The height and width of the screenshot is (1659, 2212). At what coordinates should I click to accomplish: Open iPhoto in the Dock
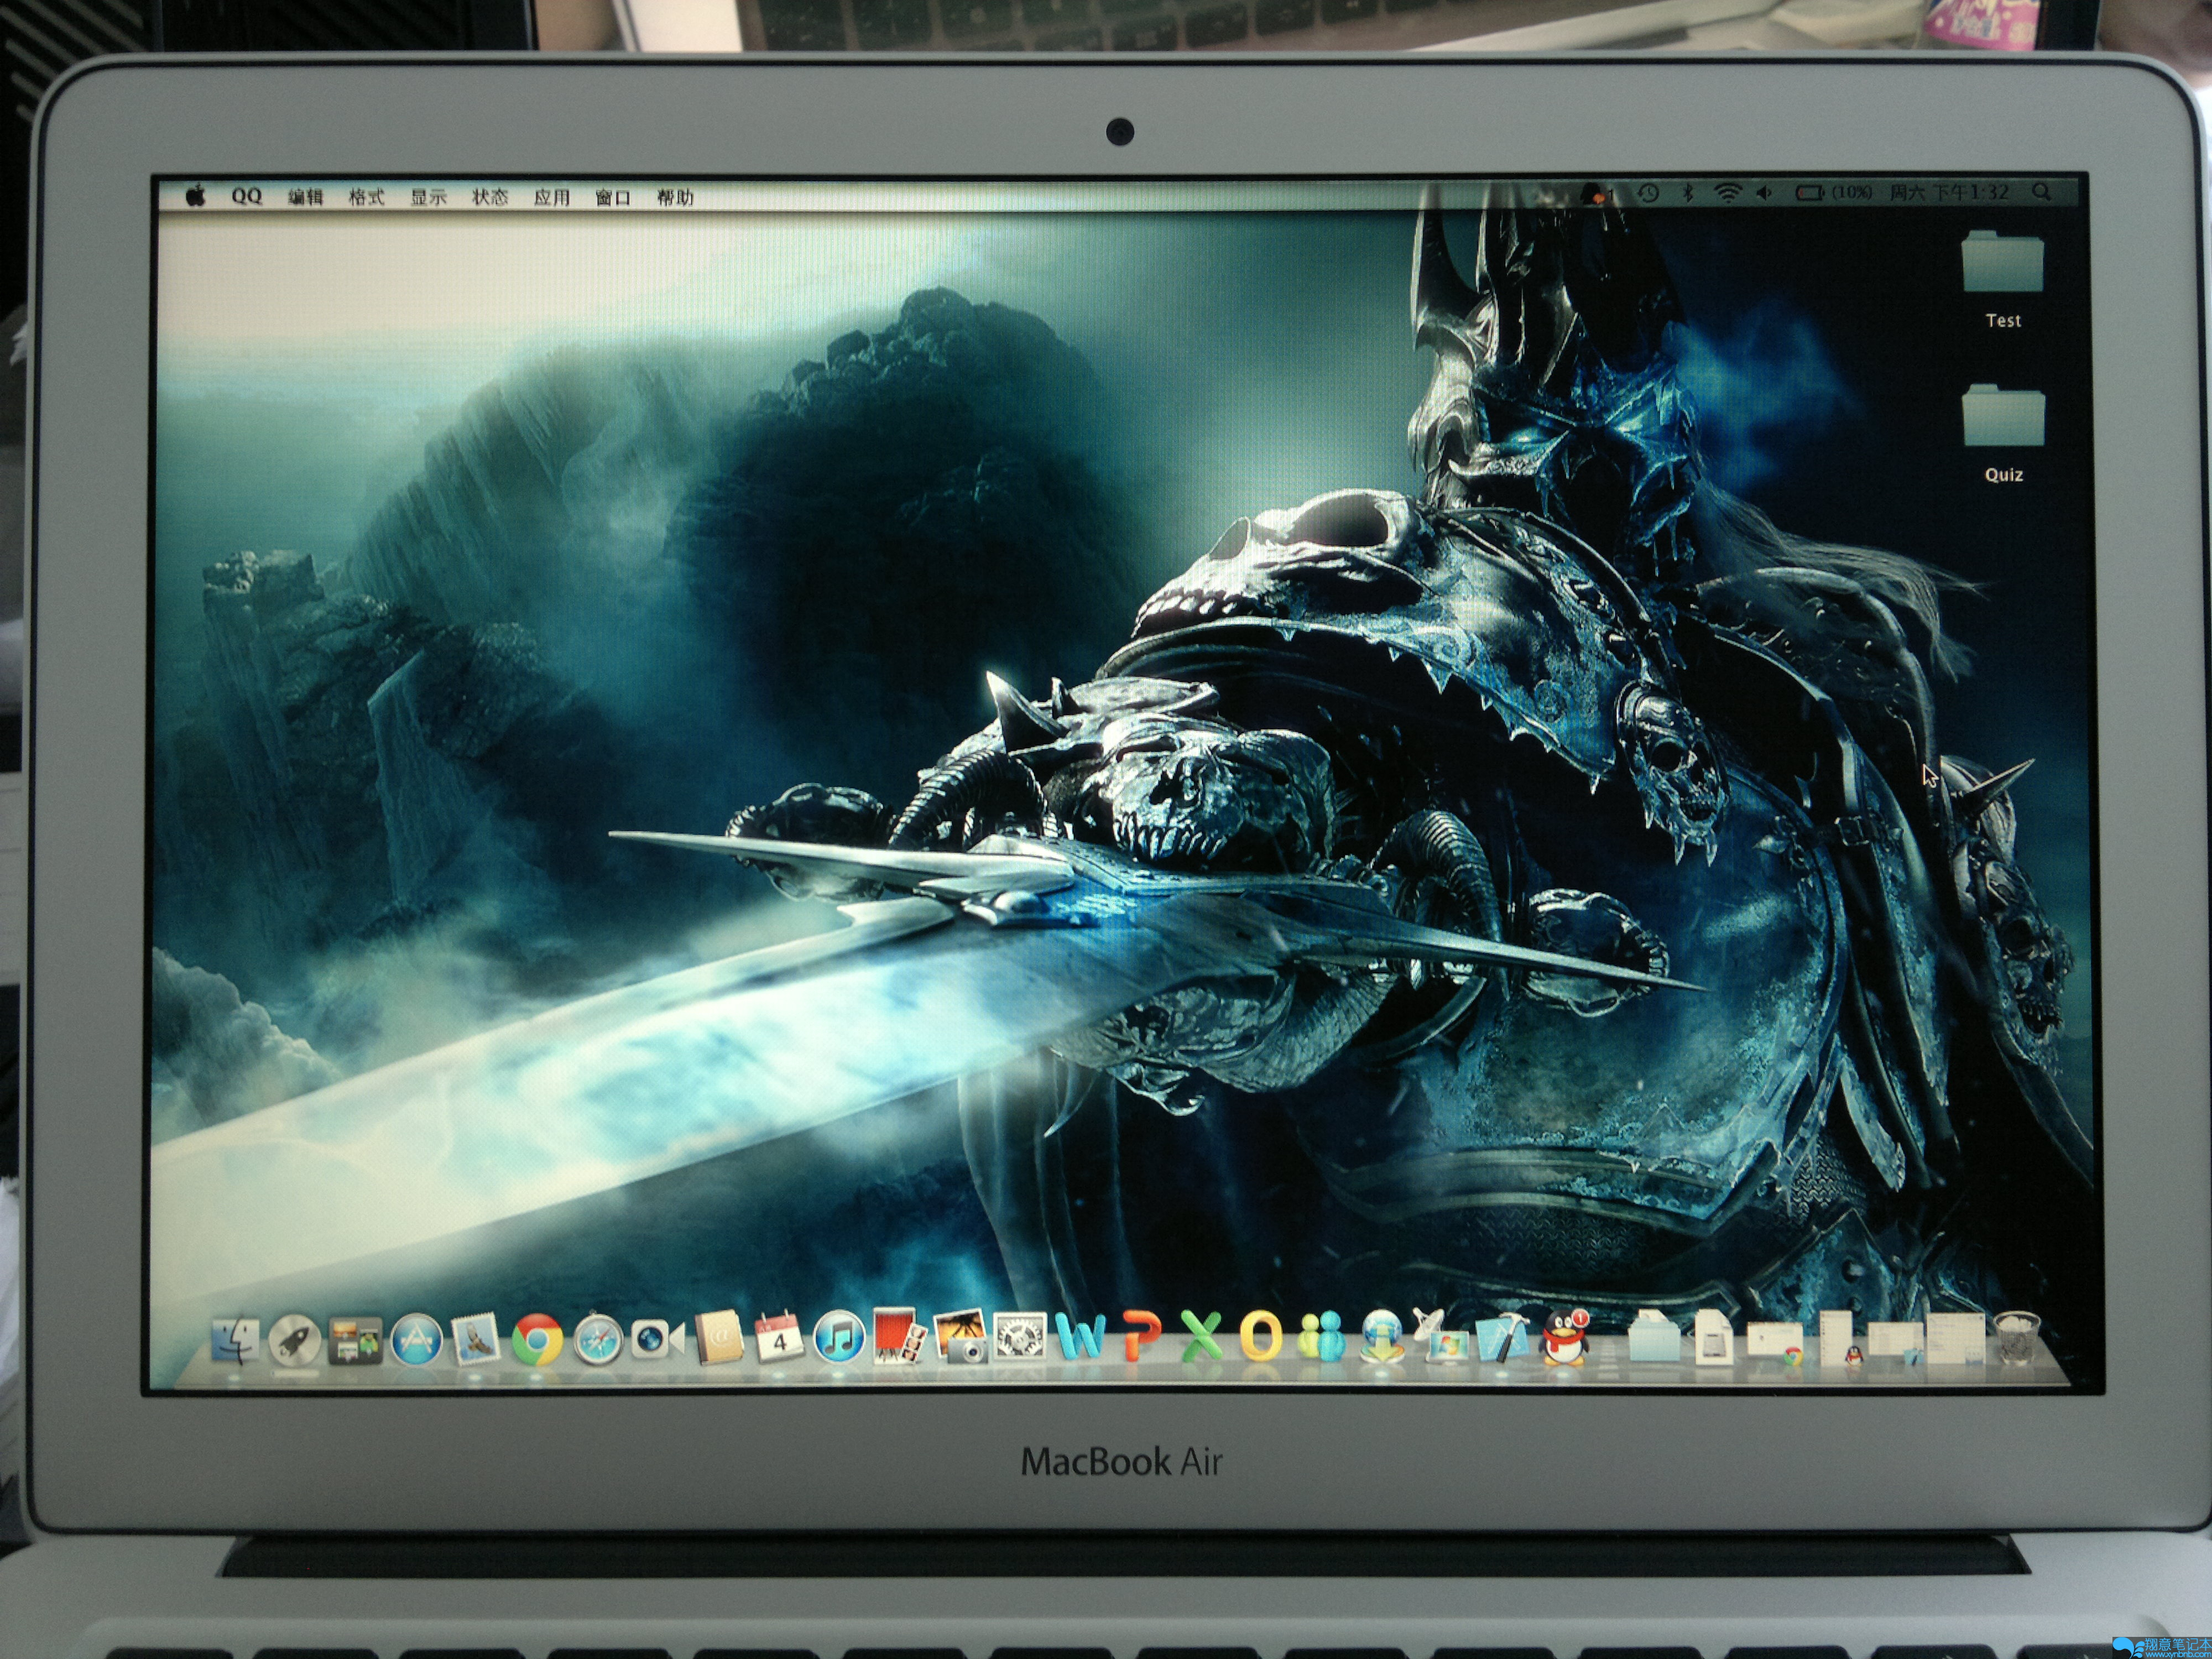961,1337
